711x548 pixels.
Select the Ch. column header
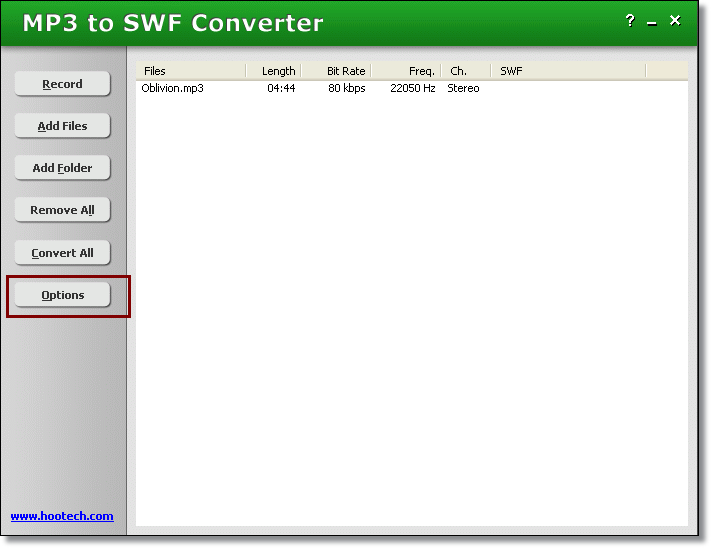point(465,71)
